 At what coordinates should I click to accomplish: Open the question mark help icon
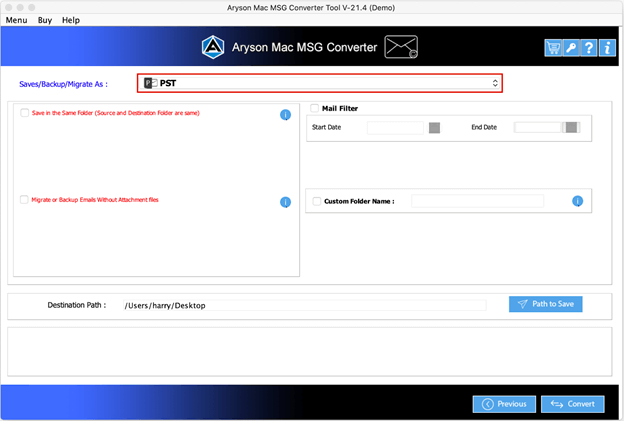589,48
